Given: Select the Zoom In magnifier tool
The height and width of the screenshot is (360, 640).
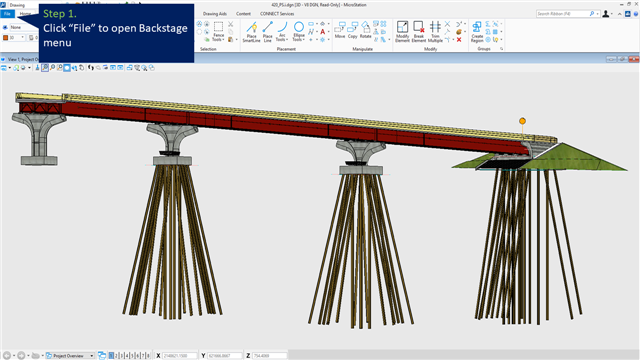Looking at the screenshot, I should (x=45, y=68).
